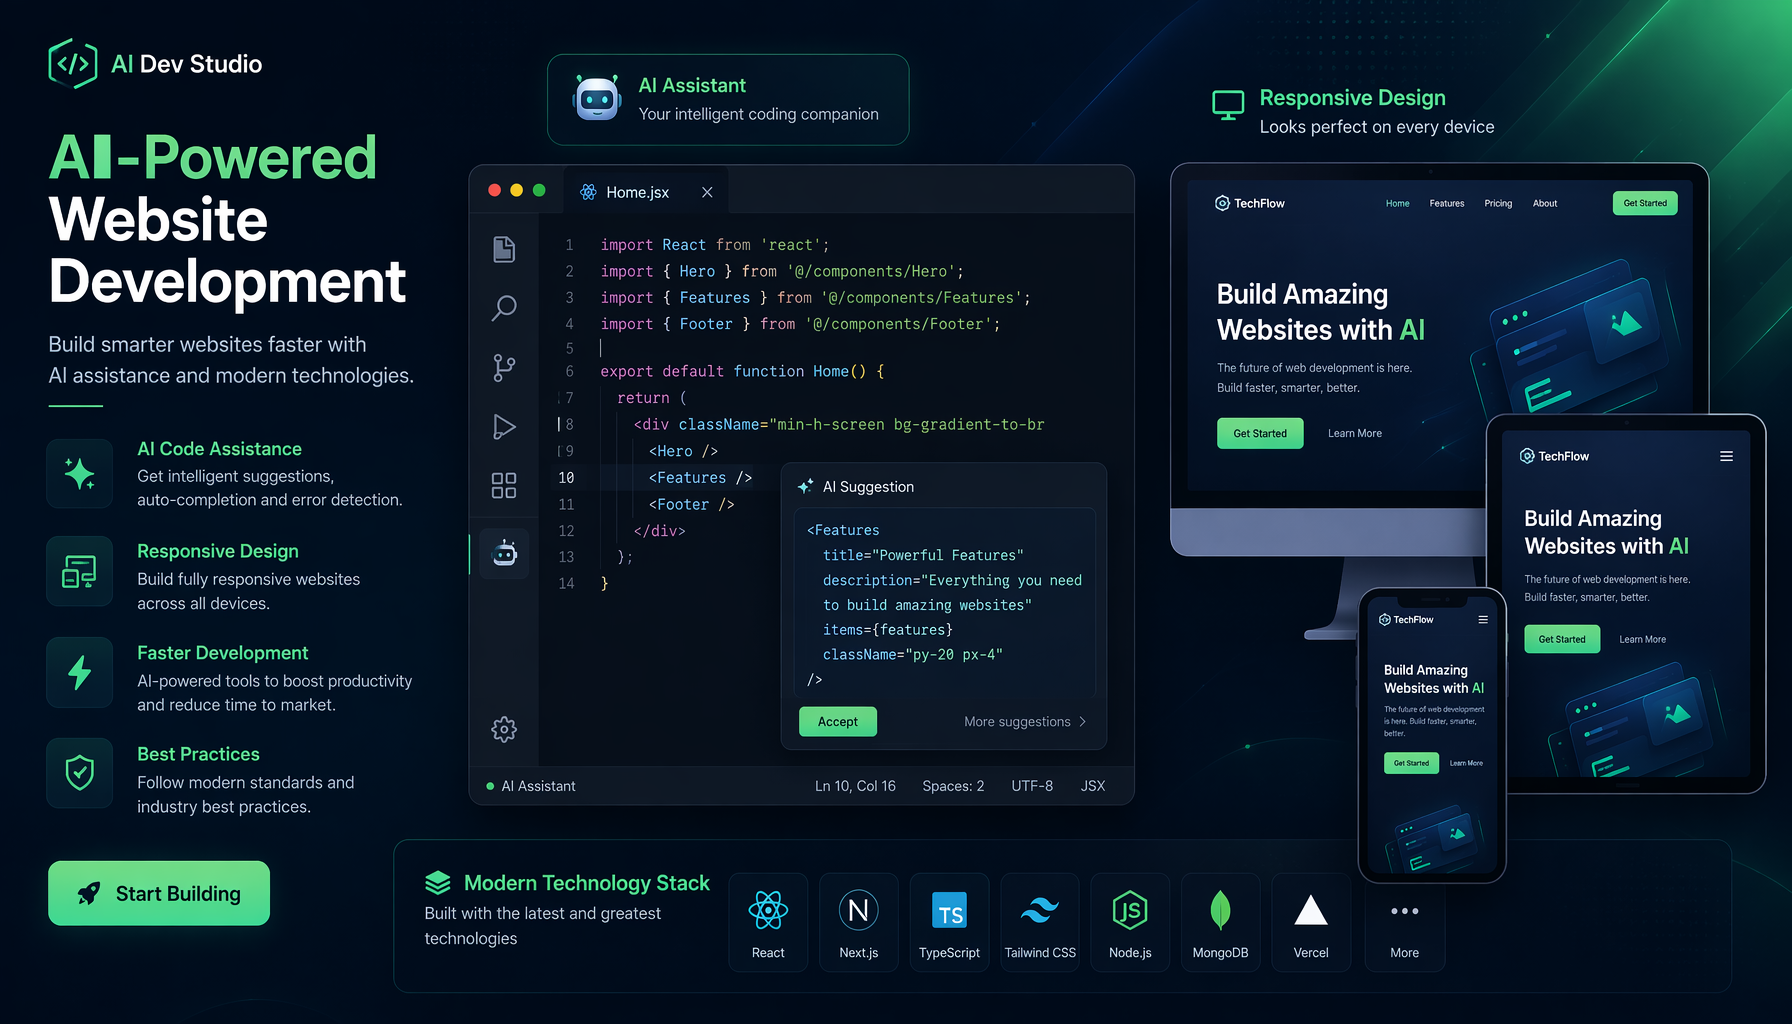Screen dimensions: 1792x1024
Task: Select the Tailwind CSS technology tile
Action: 1040,921
